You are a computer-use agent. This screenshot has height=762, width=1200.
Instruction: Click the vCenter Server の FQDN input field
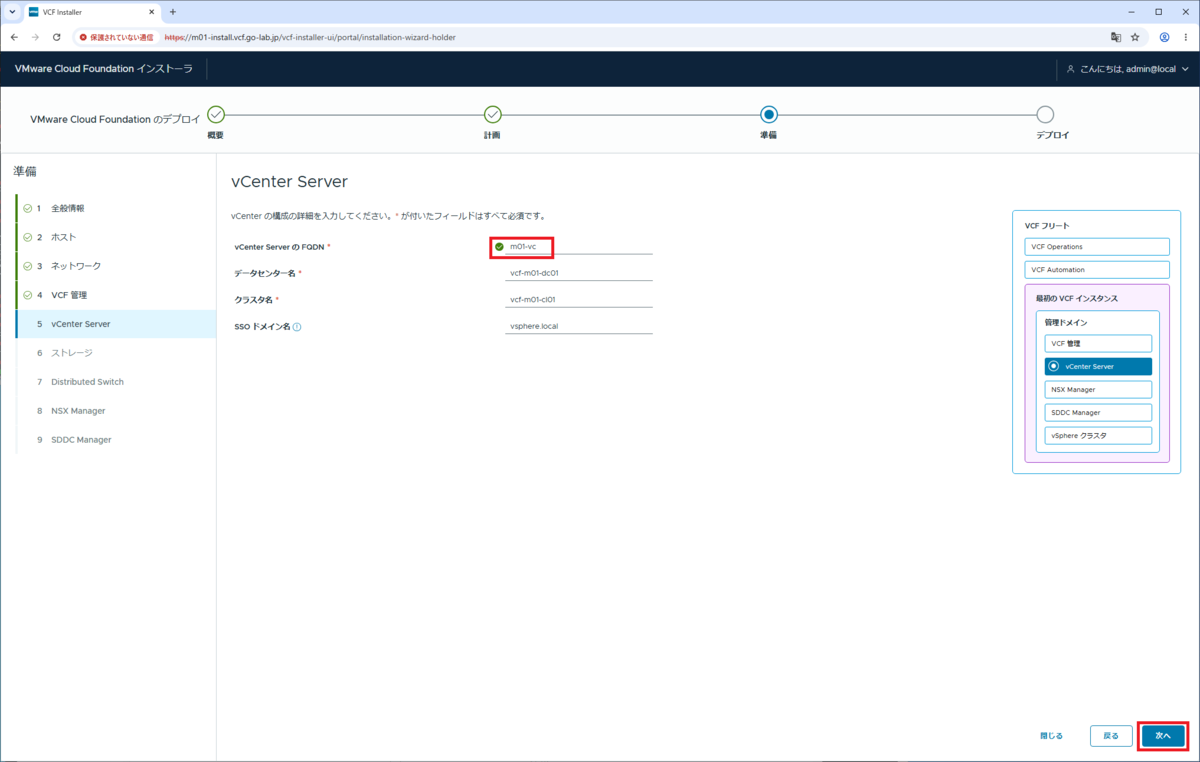point(579,246)
